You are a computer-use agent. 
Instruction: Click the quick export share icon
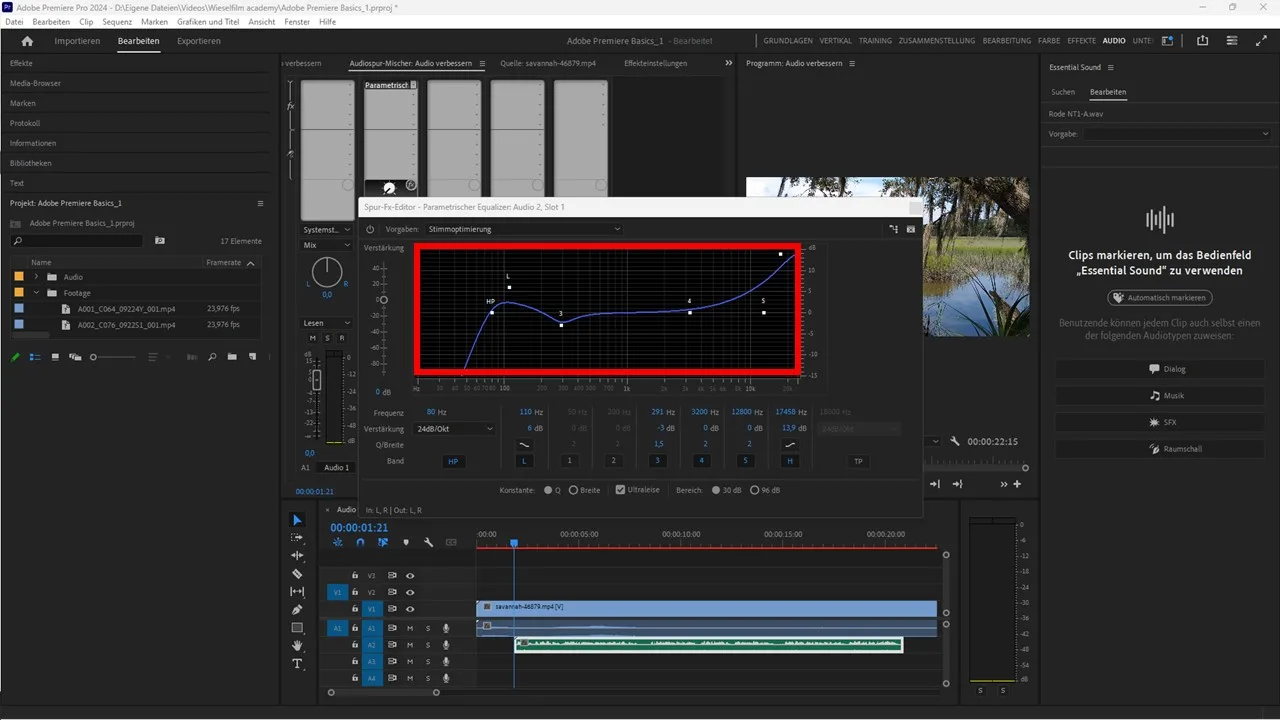click(x=1202, y=41)
